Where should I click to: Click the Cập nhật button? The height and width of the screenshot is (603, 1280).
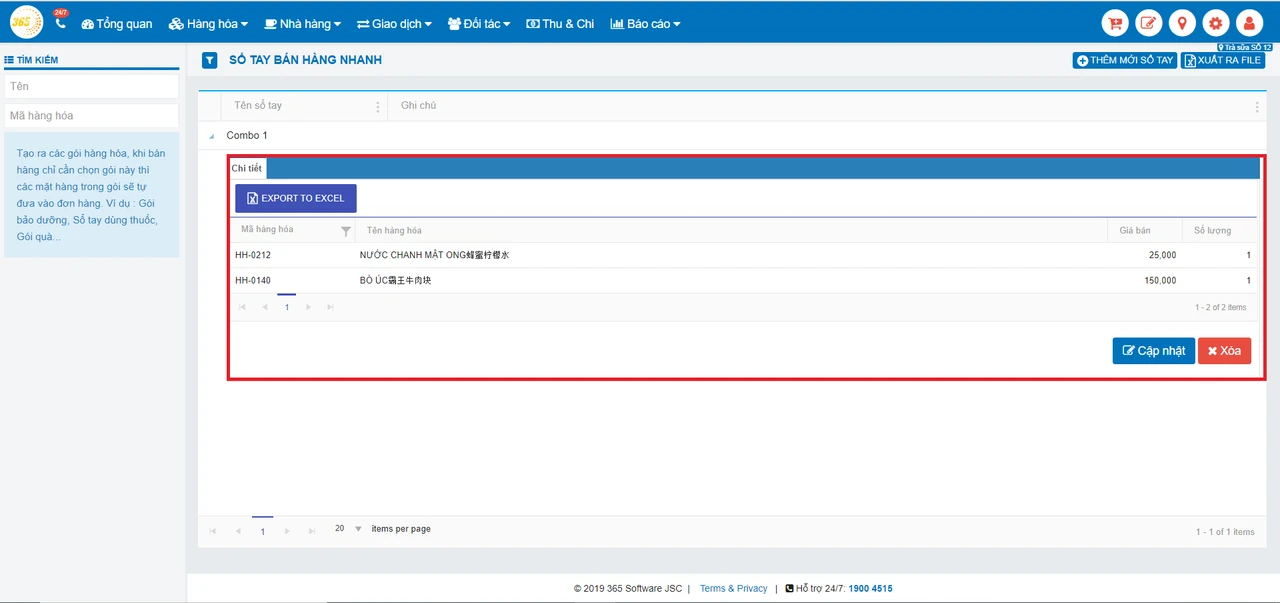[x=1153, y=351]
